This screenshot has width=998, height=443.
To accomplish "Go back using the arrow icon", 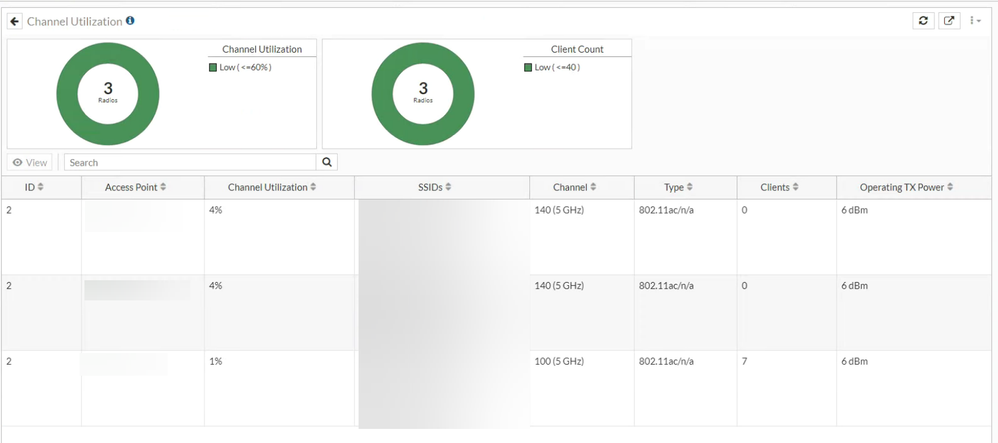I will tap(15, 21).
